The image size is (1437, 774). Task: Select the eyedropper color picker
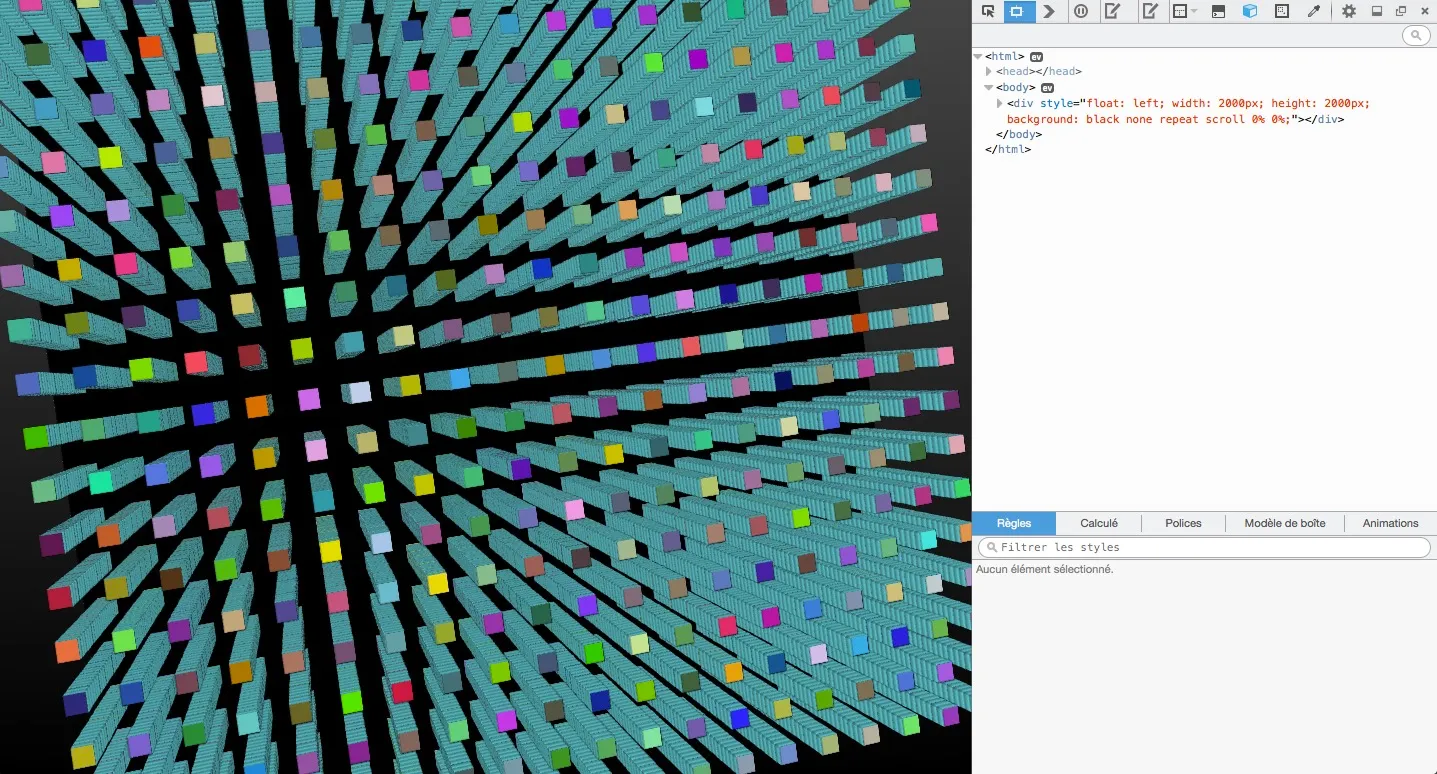tap(1314, 11)
